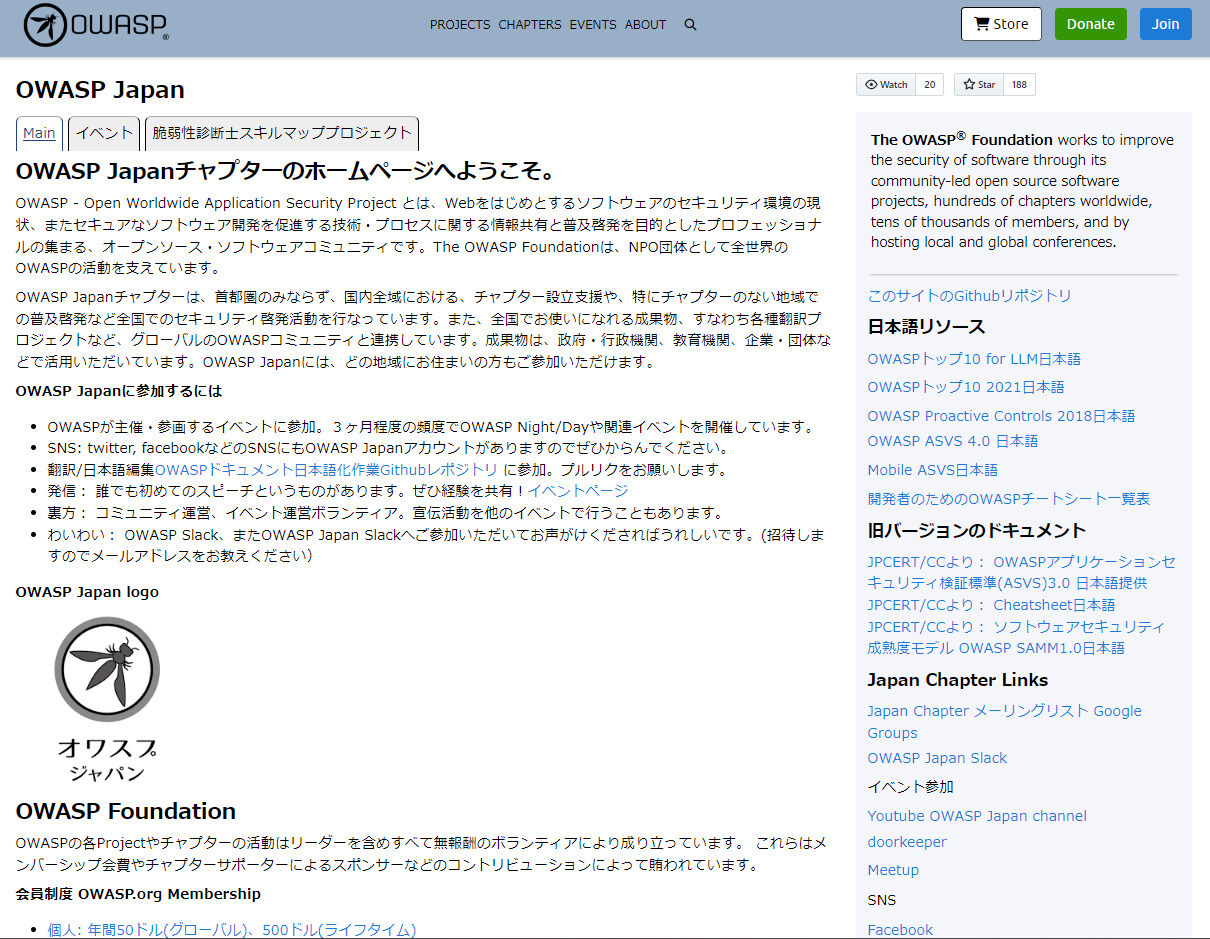The width and height of the screenshot is (1210, 939).
Task: Open the Youtube OWASP Japan channel link
Action: [977, 815]
